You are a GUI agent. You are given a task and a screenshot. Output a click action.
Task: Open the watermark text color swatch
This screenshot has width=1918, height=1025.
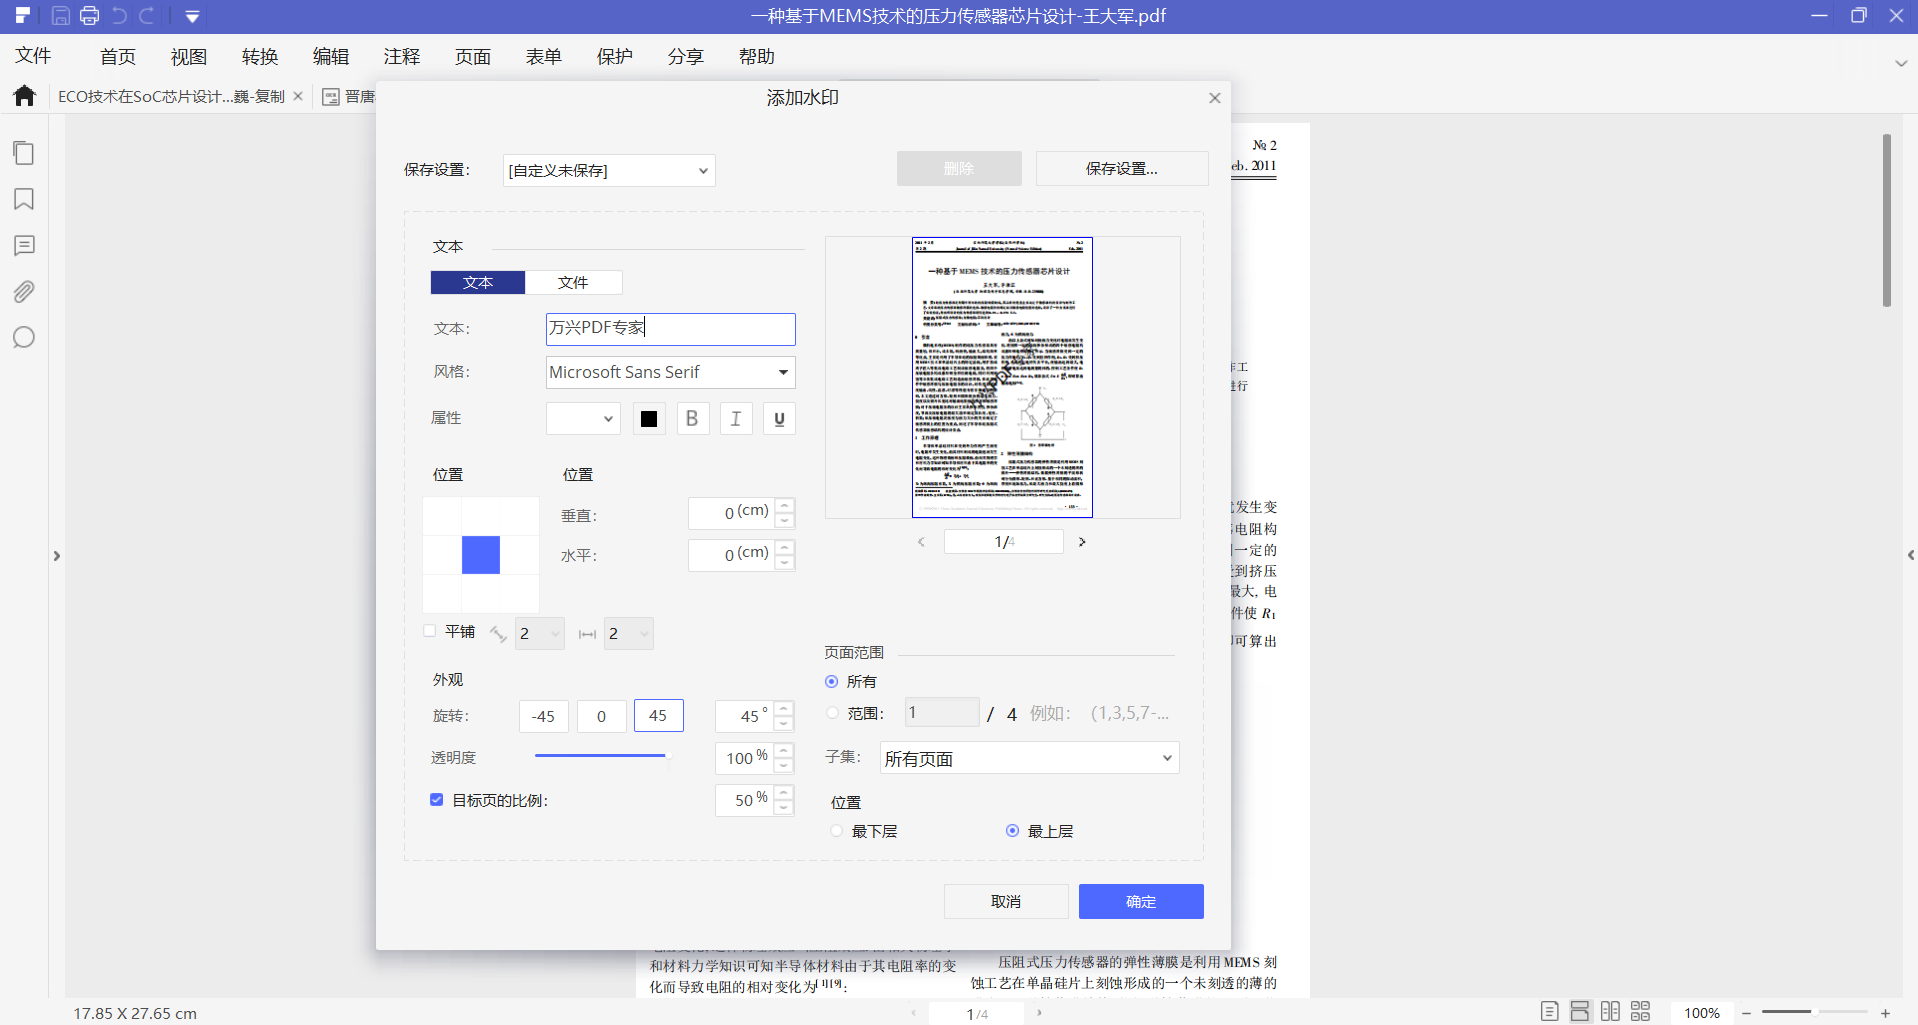[x=648, y=418]
